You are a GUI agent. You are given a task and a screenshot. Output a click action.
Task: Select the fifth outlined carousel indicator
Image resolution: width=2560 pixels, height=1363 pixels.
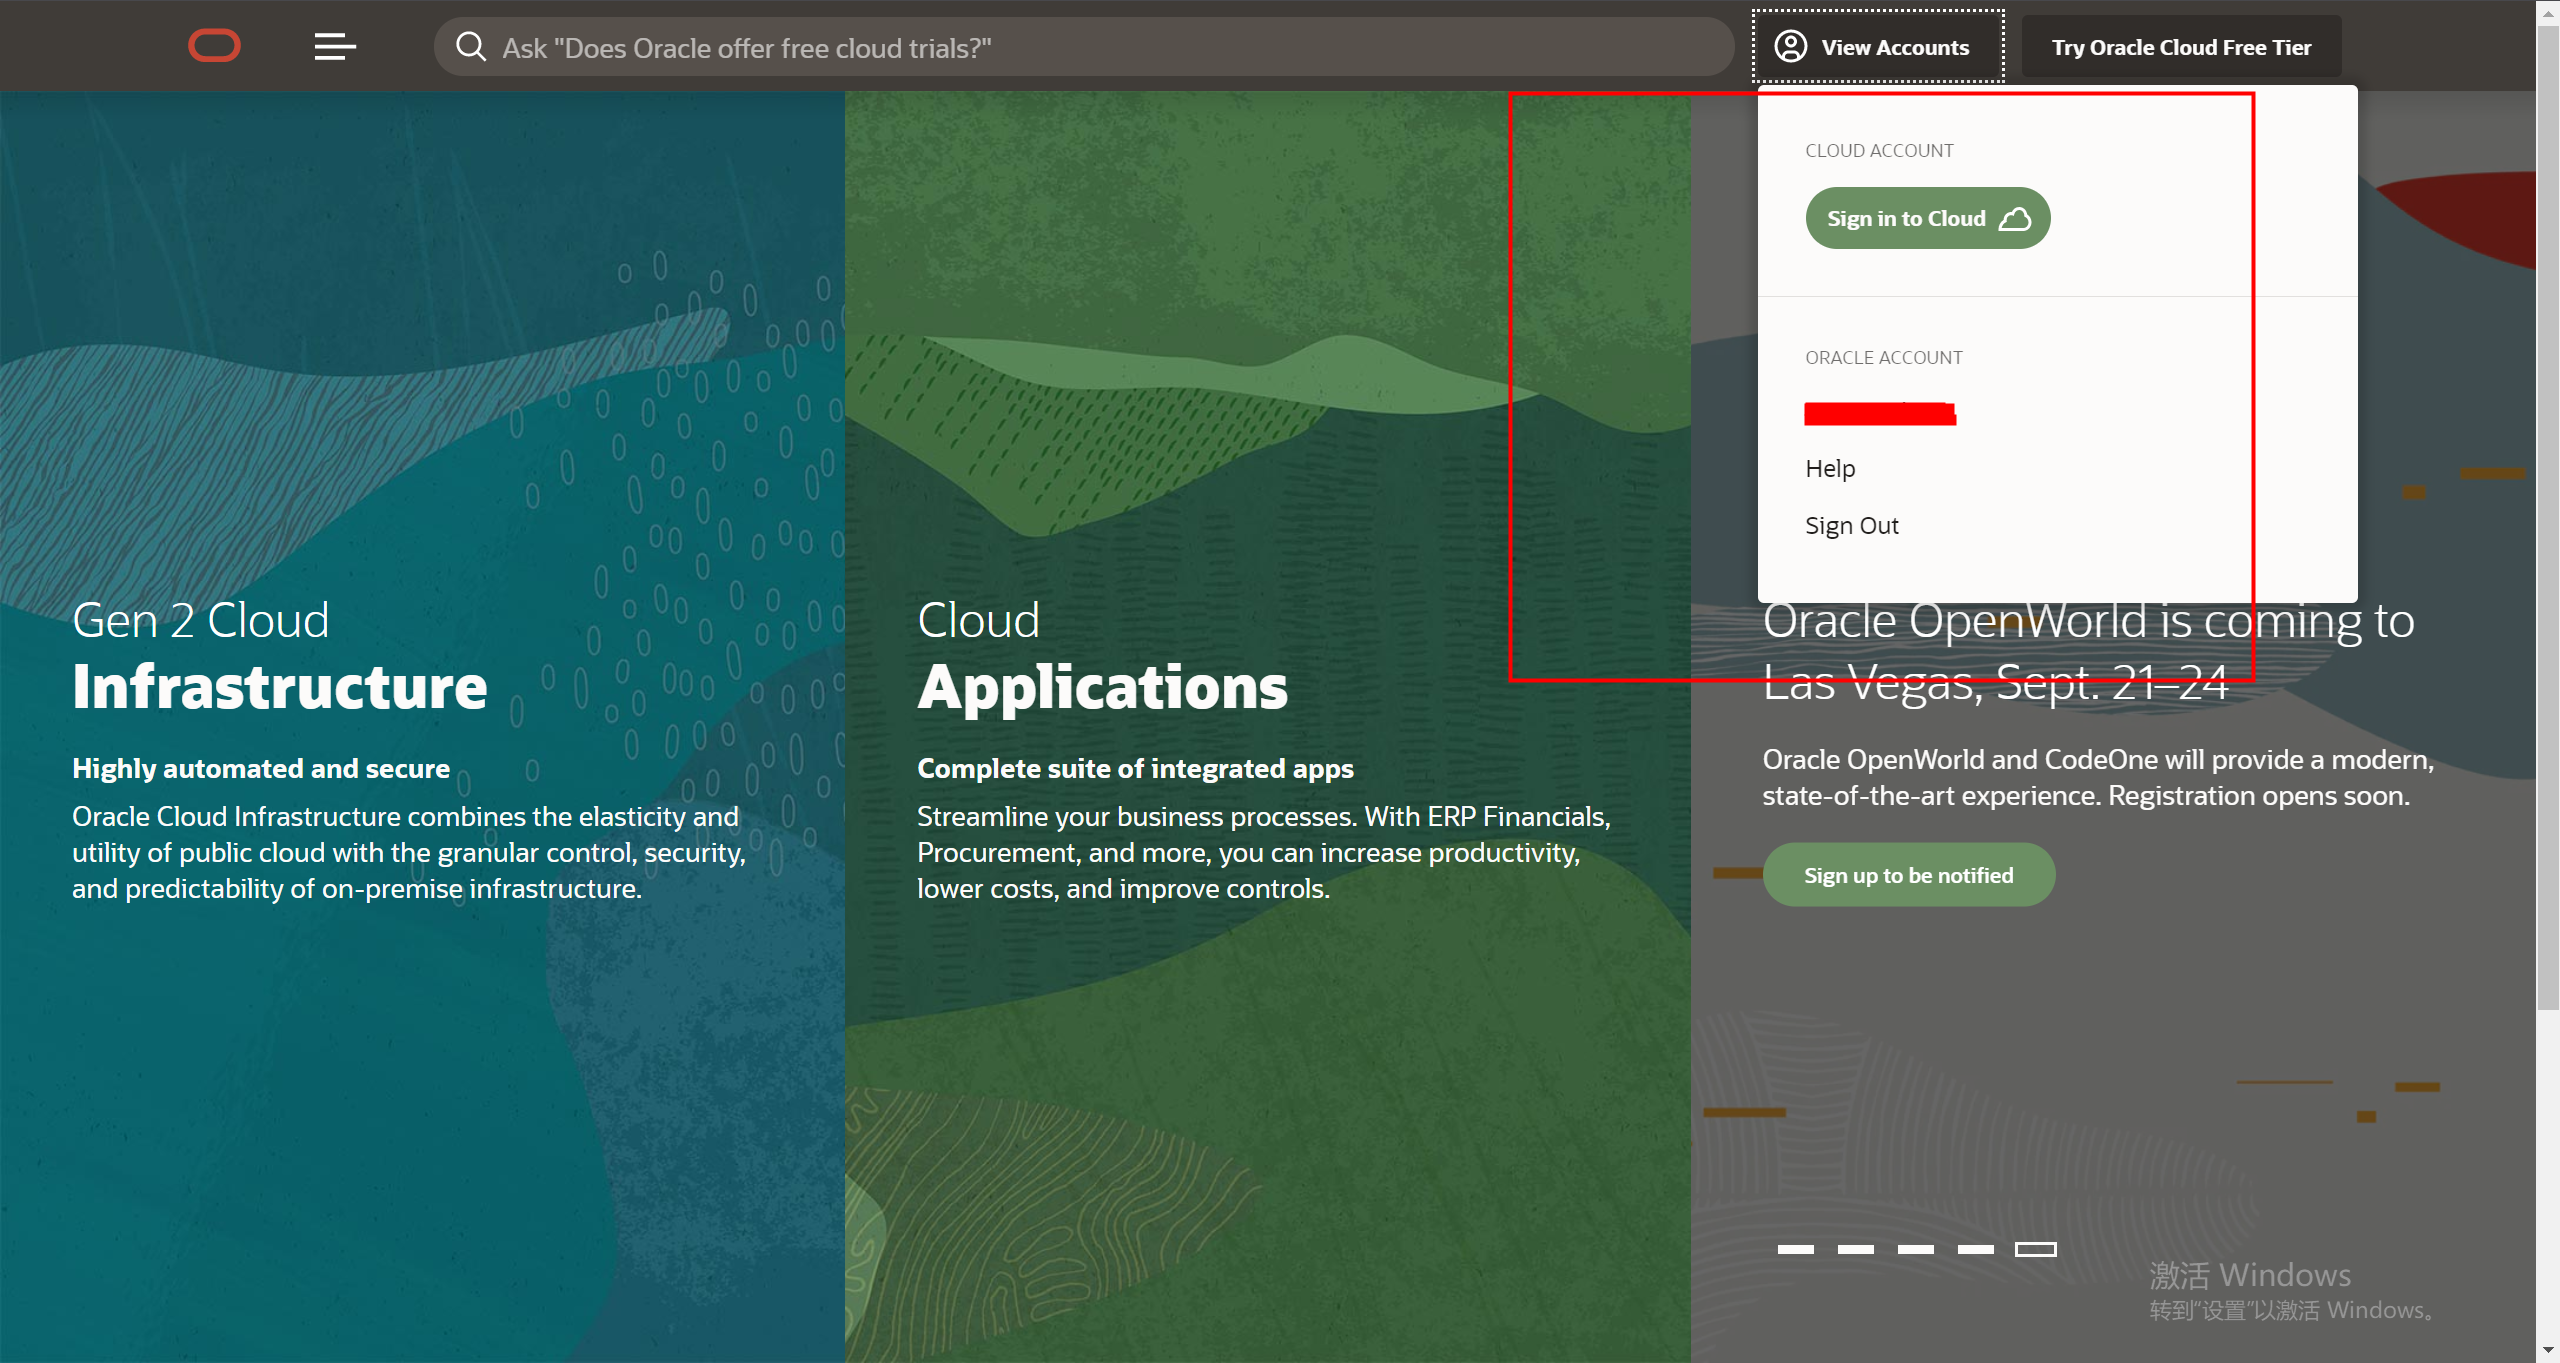tap(2035, 1249)
